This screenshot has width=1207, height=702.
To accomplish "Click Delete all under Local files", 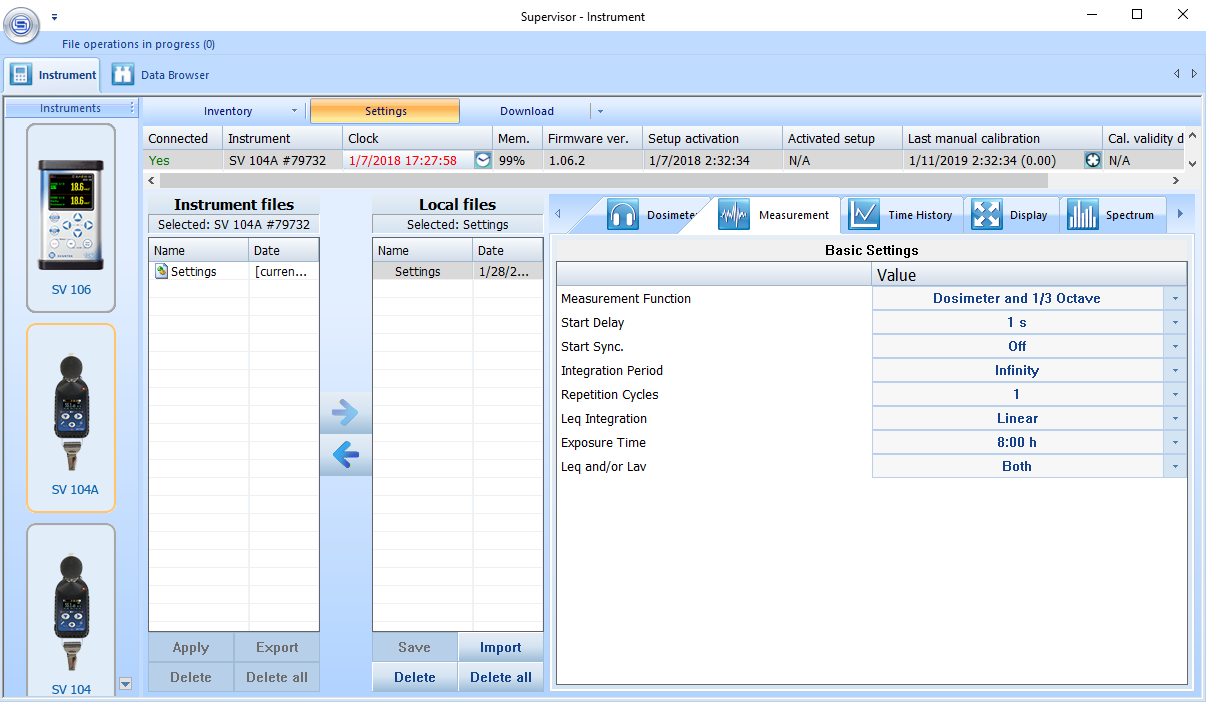I will 500,677.
